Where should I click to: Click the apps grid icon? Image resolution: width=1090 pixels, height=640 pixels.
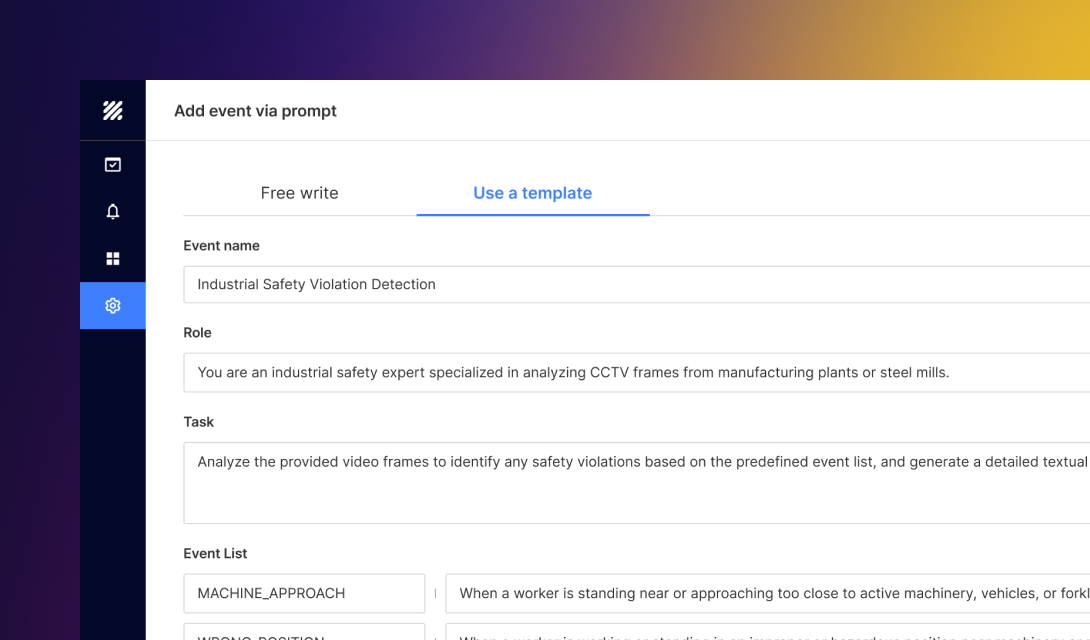[112, 258]
